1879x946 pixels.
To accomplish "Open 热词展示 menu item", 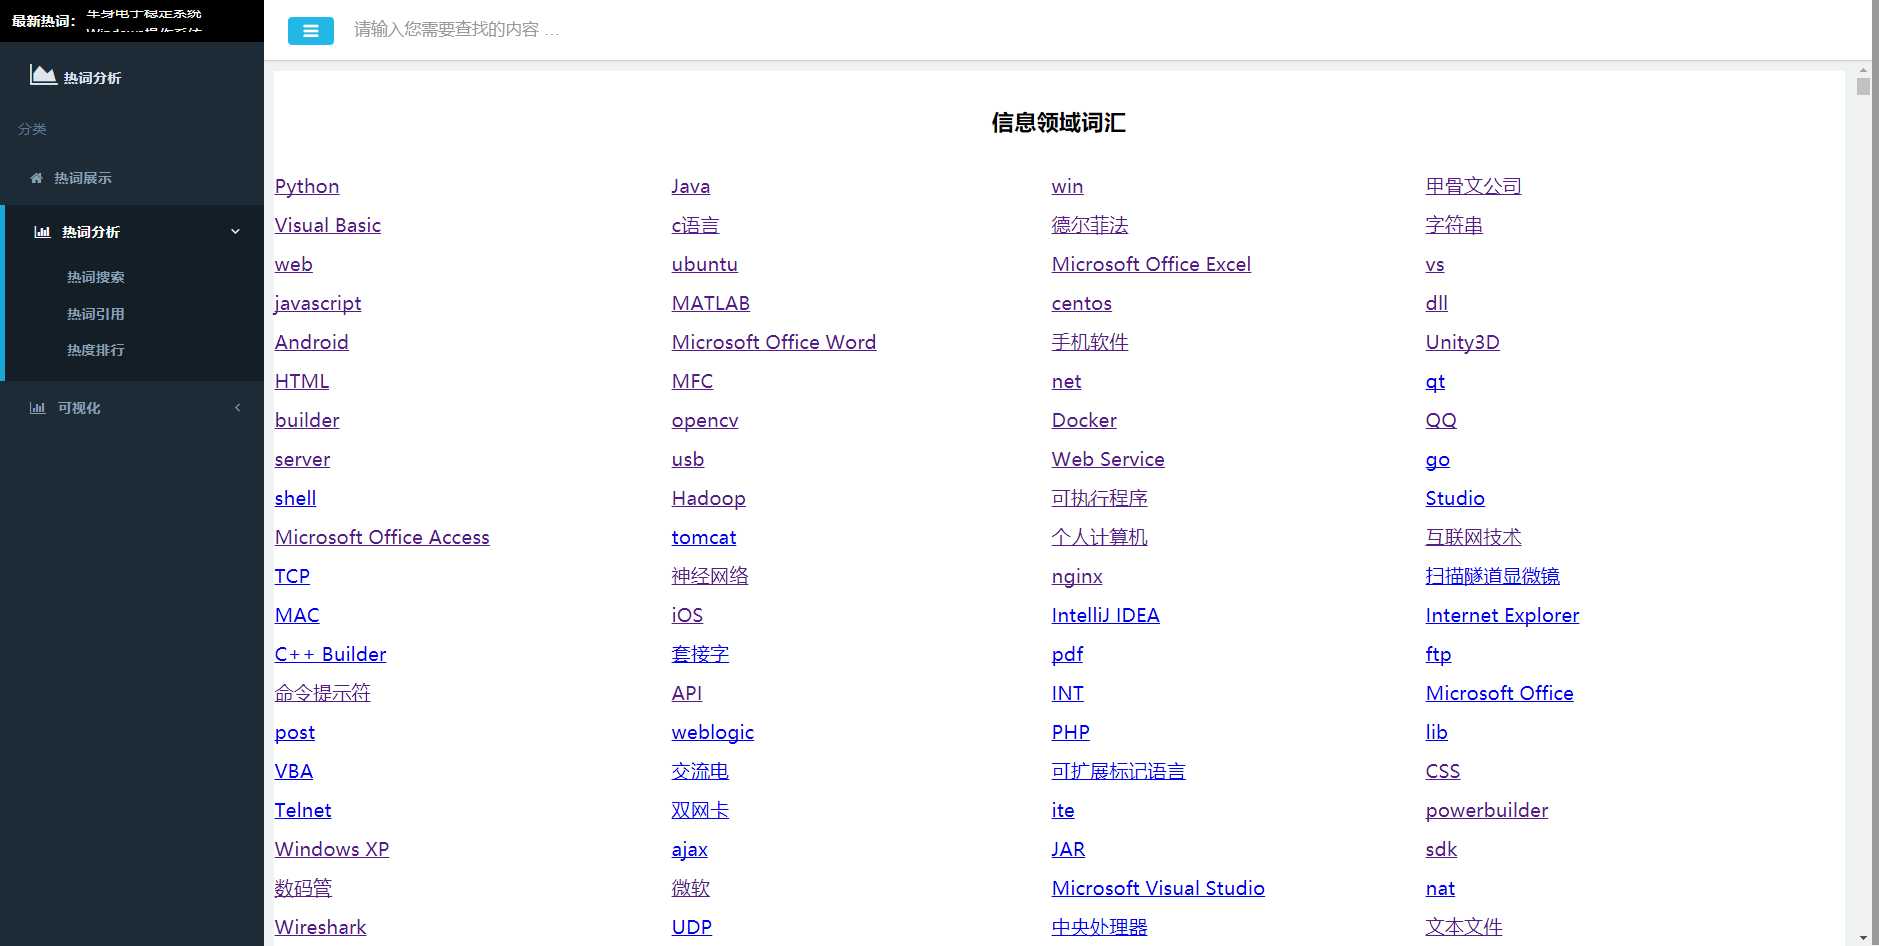I will coord(83,178).
